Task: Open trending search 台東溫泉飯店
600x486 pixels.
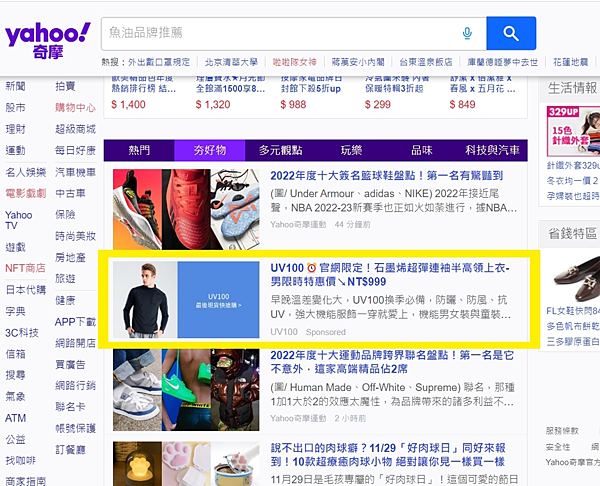Action: [x=426, y=62]
